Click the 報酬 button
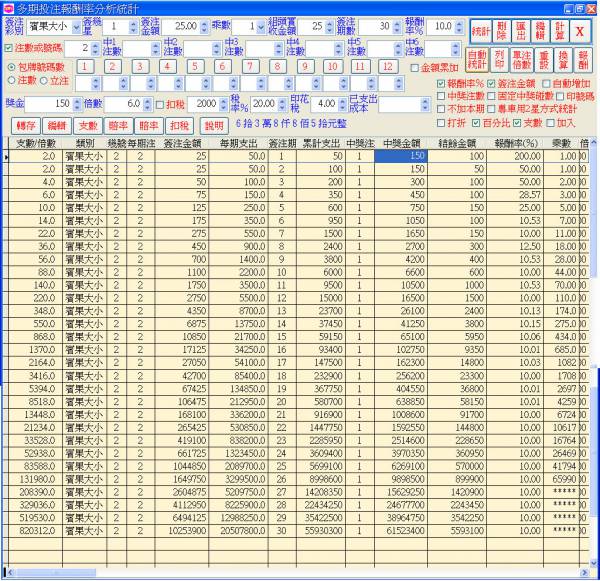The height and width of the screenshot is (581, 600). 583,60
